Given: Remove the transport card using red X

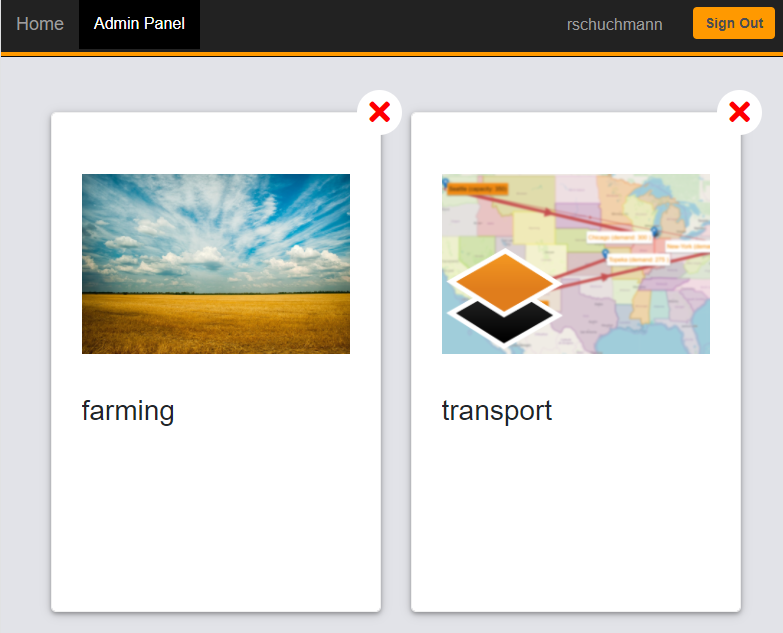Looking at the screenshot, I should (739, 112).
